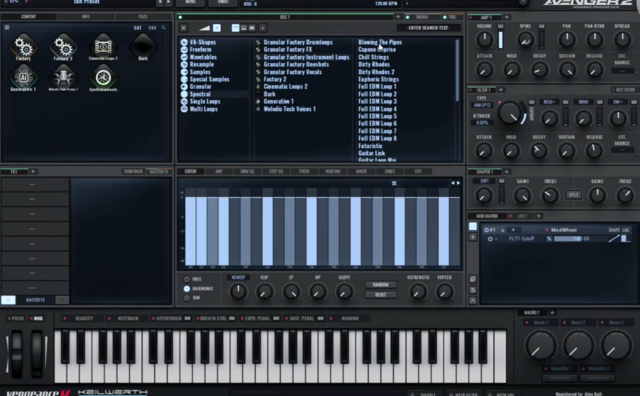640x396 pixels.
Task: Close the oscillator browser with X icon
Action: point(183,28)
